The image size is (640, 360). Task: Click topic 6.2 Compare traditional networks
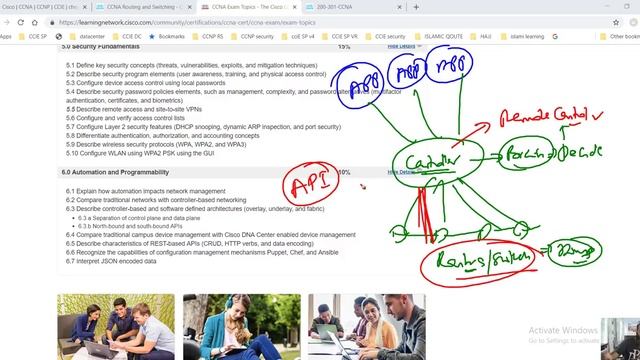click(156, 200)
